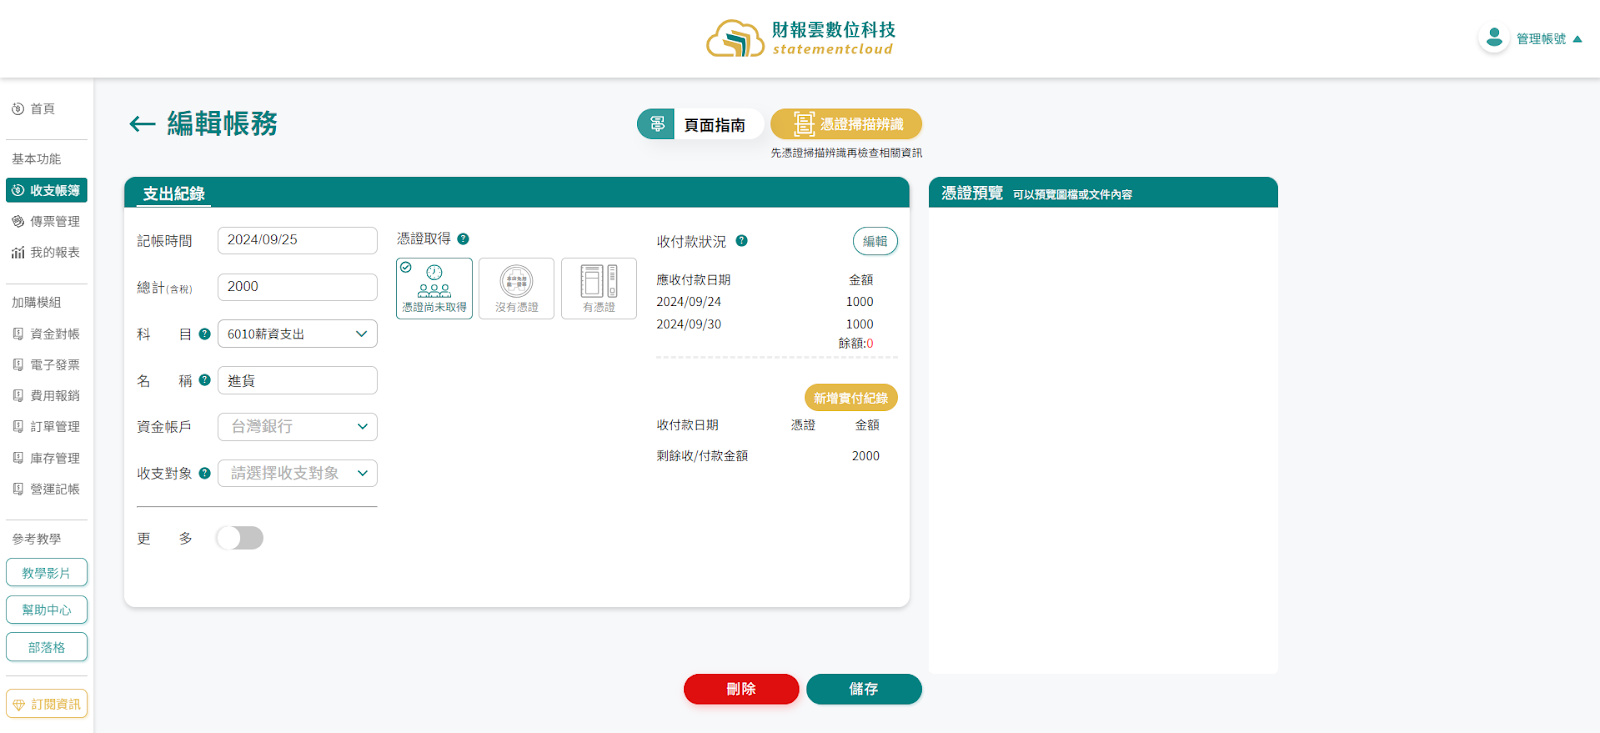Screen dimensions: 1600x733
Task: Click the 編輯 button in 收付款狀況
Action: 875,241
